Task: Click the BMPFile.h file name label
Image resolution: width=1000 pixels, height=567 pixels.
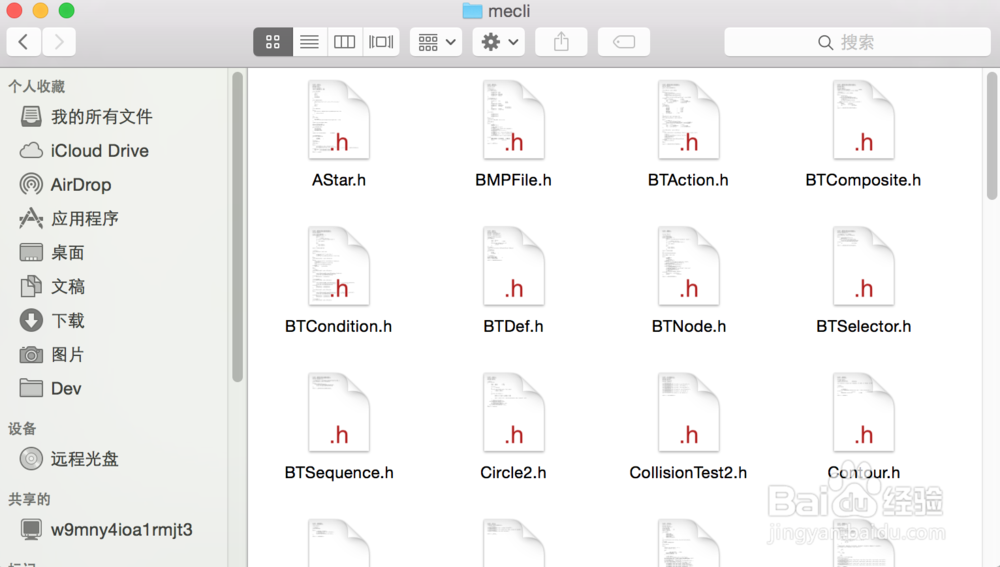Action: (x=513, y=180)
